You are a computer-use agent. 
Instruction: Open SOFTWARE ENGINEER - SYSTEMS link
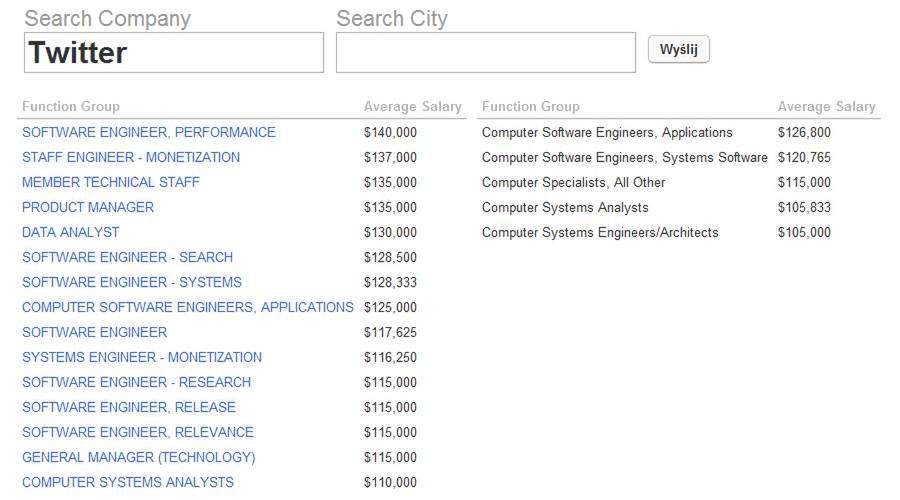tap(132, 282)
